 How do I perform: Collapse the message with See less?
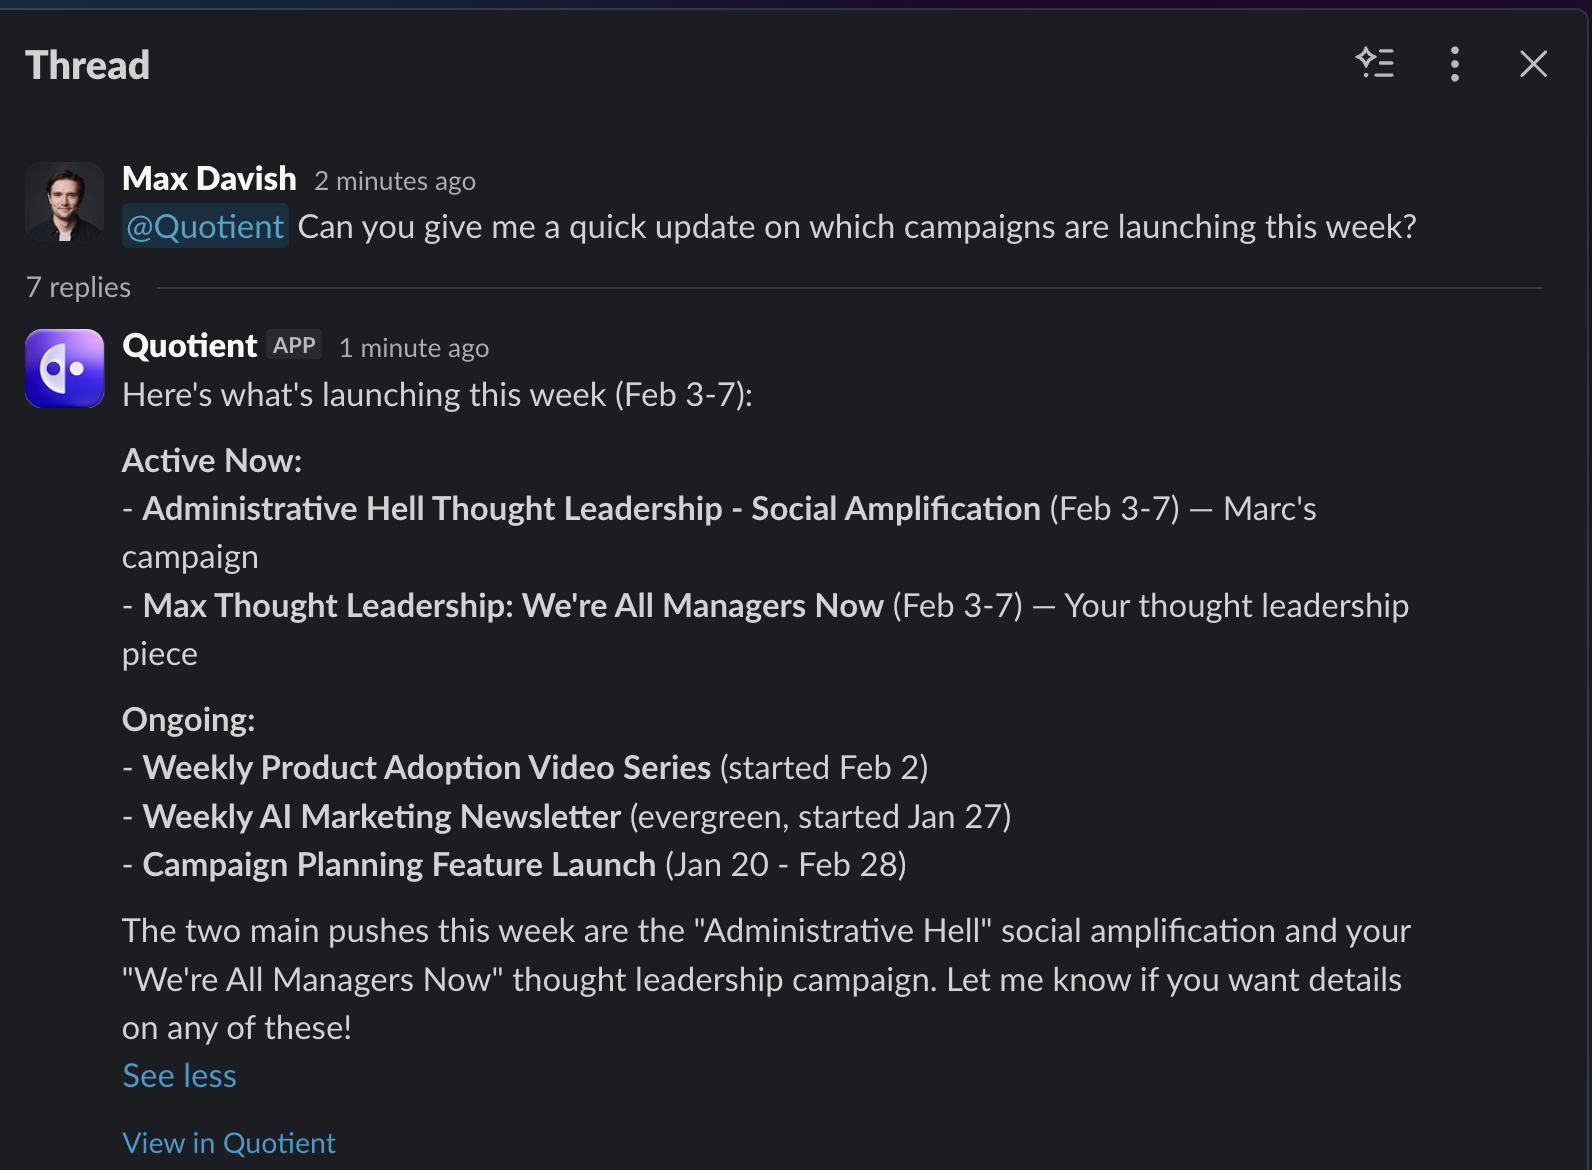pos(179,1076)
